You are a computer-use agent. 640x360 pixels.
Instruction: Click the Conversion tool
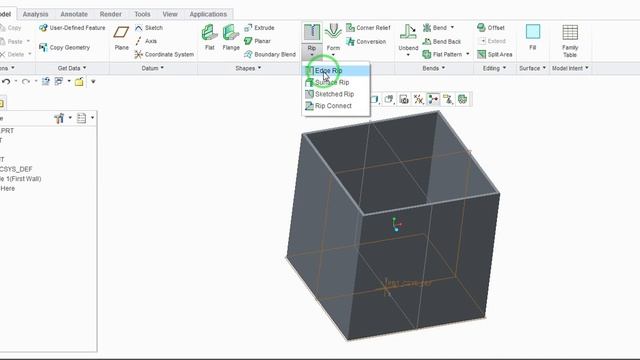coord(366,41)
